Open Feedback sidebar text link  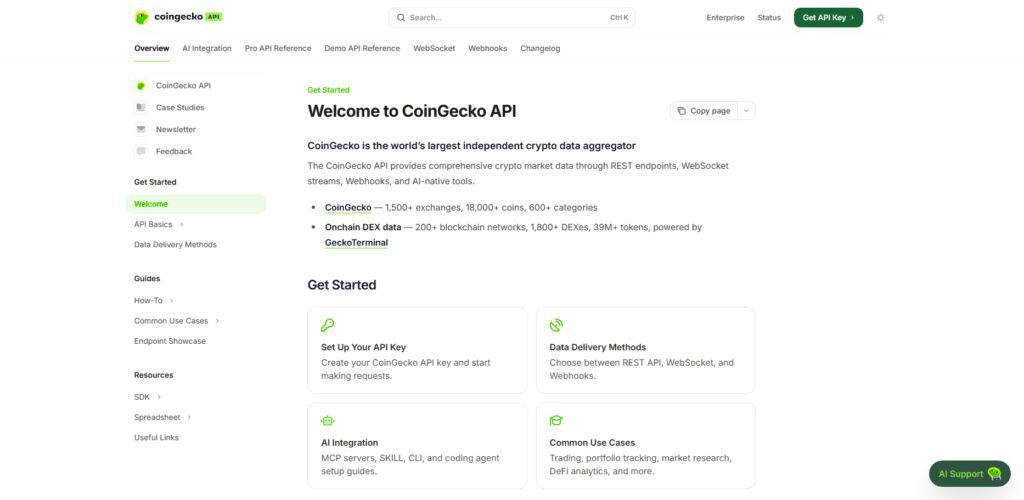(x=174, y=151)
